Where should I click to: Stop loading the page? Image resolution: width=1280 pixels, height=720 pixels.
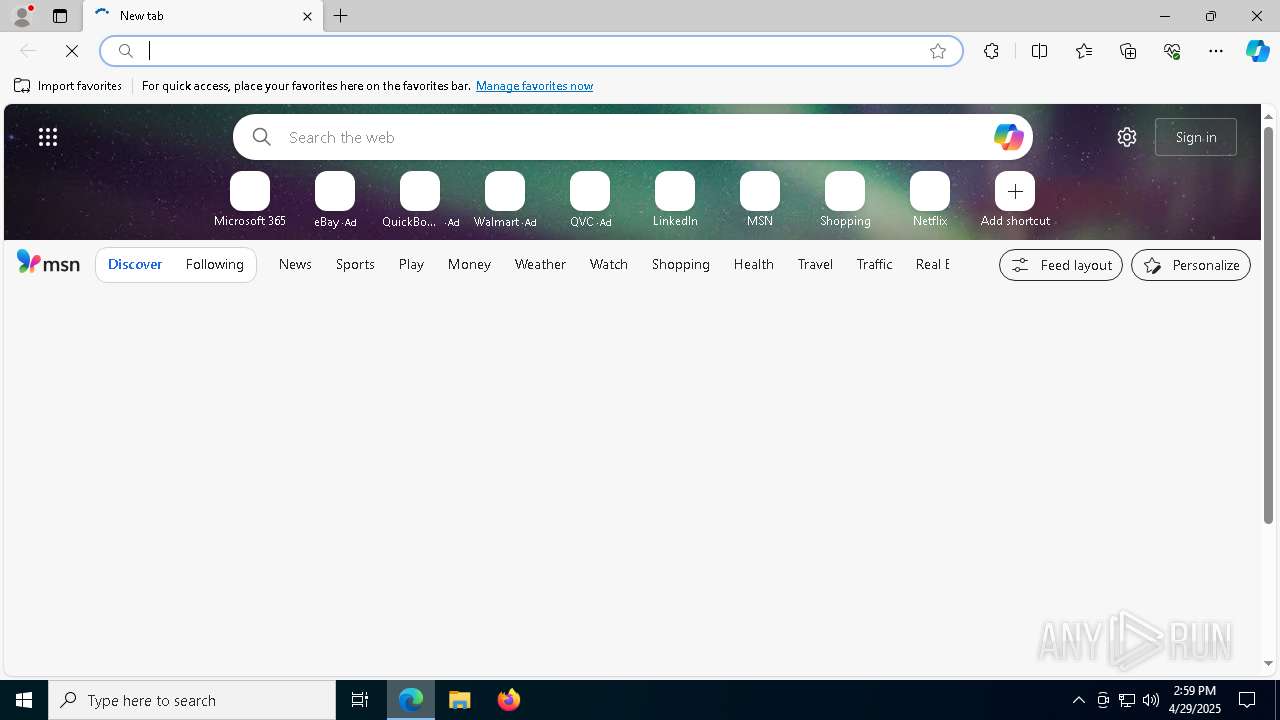tap(72, 51)
